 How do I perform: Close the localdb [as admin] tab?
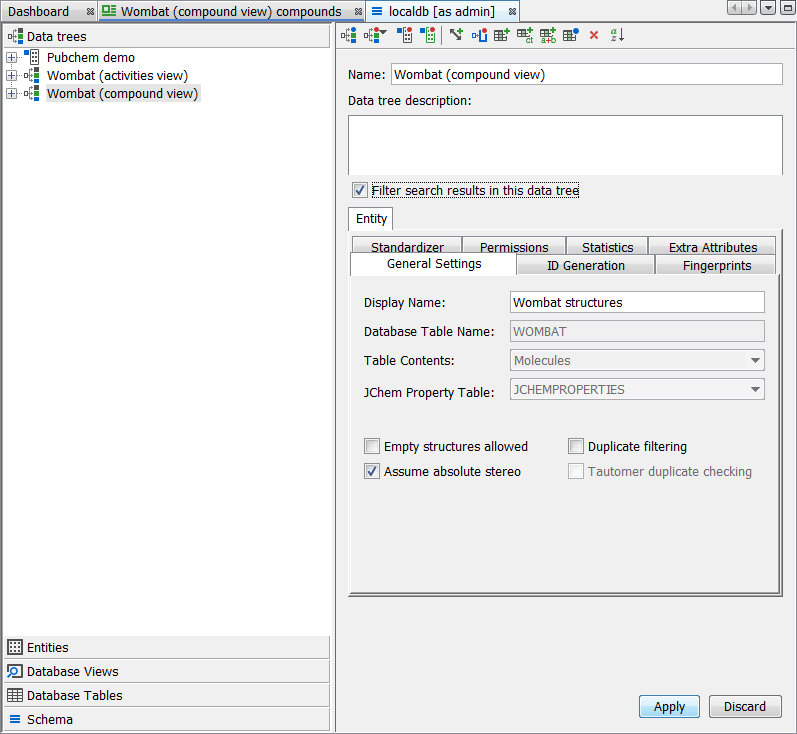coord(512,11)
